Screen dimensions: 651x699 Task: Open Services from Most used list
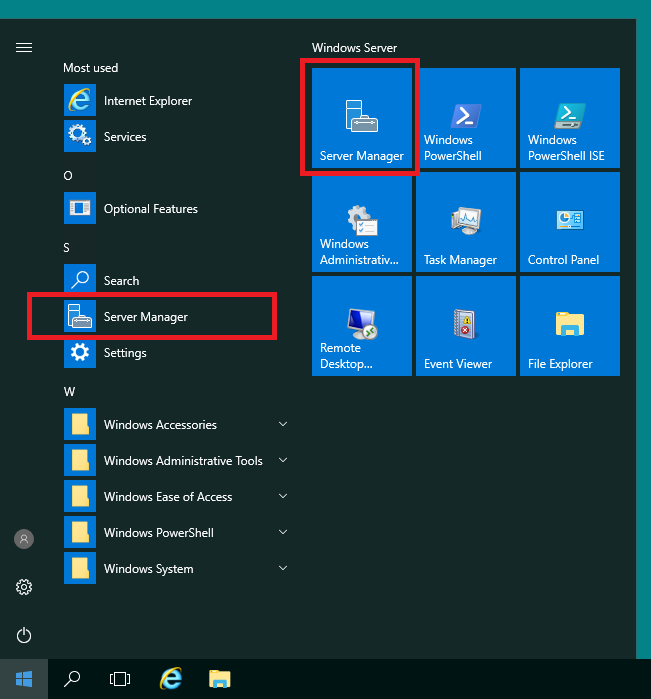[175, 136]
